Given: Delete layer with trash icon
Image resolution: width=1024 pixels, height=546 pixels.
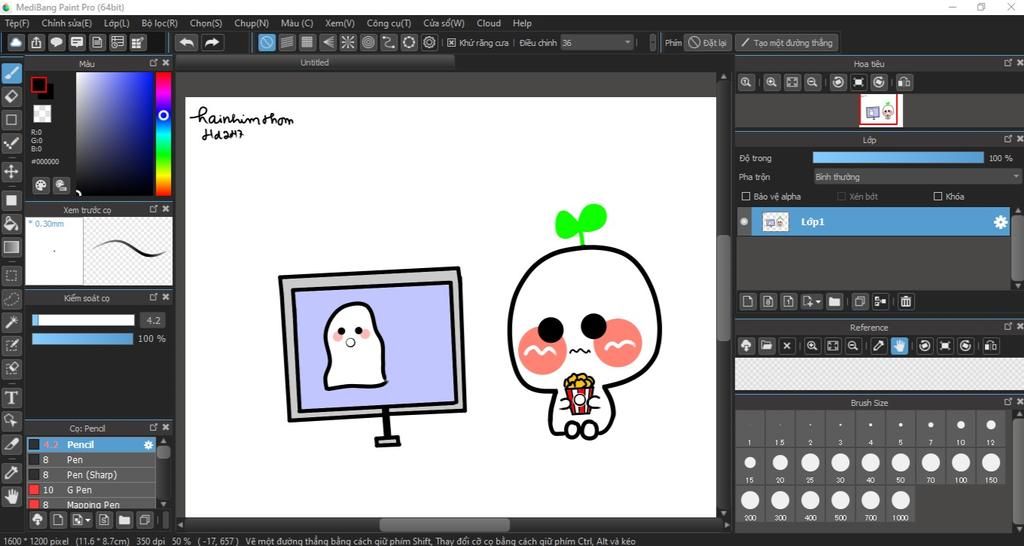Looking at the screenshot, I should [x=906, y=301].
